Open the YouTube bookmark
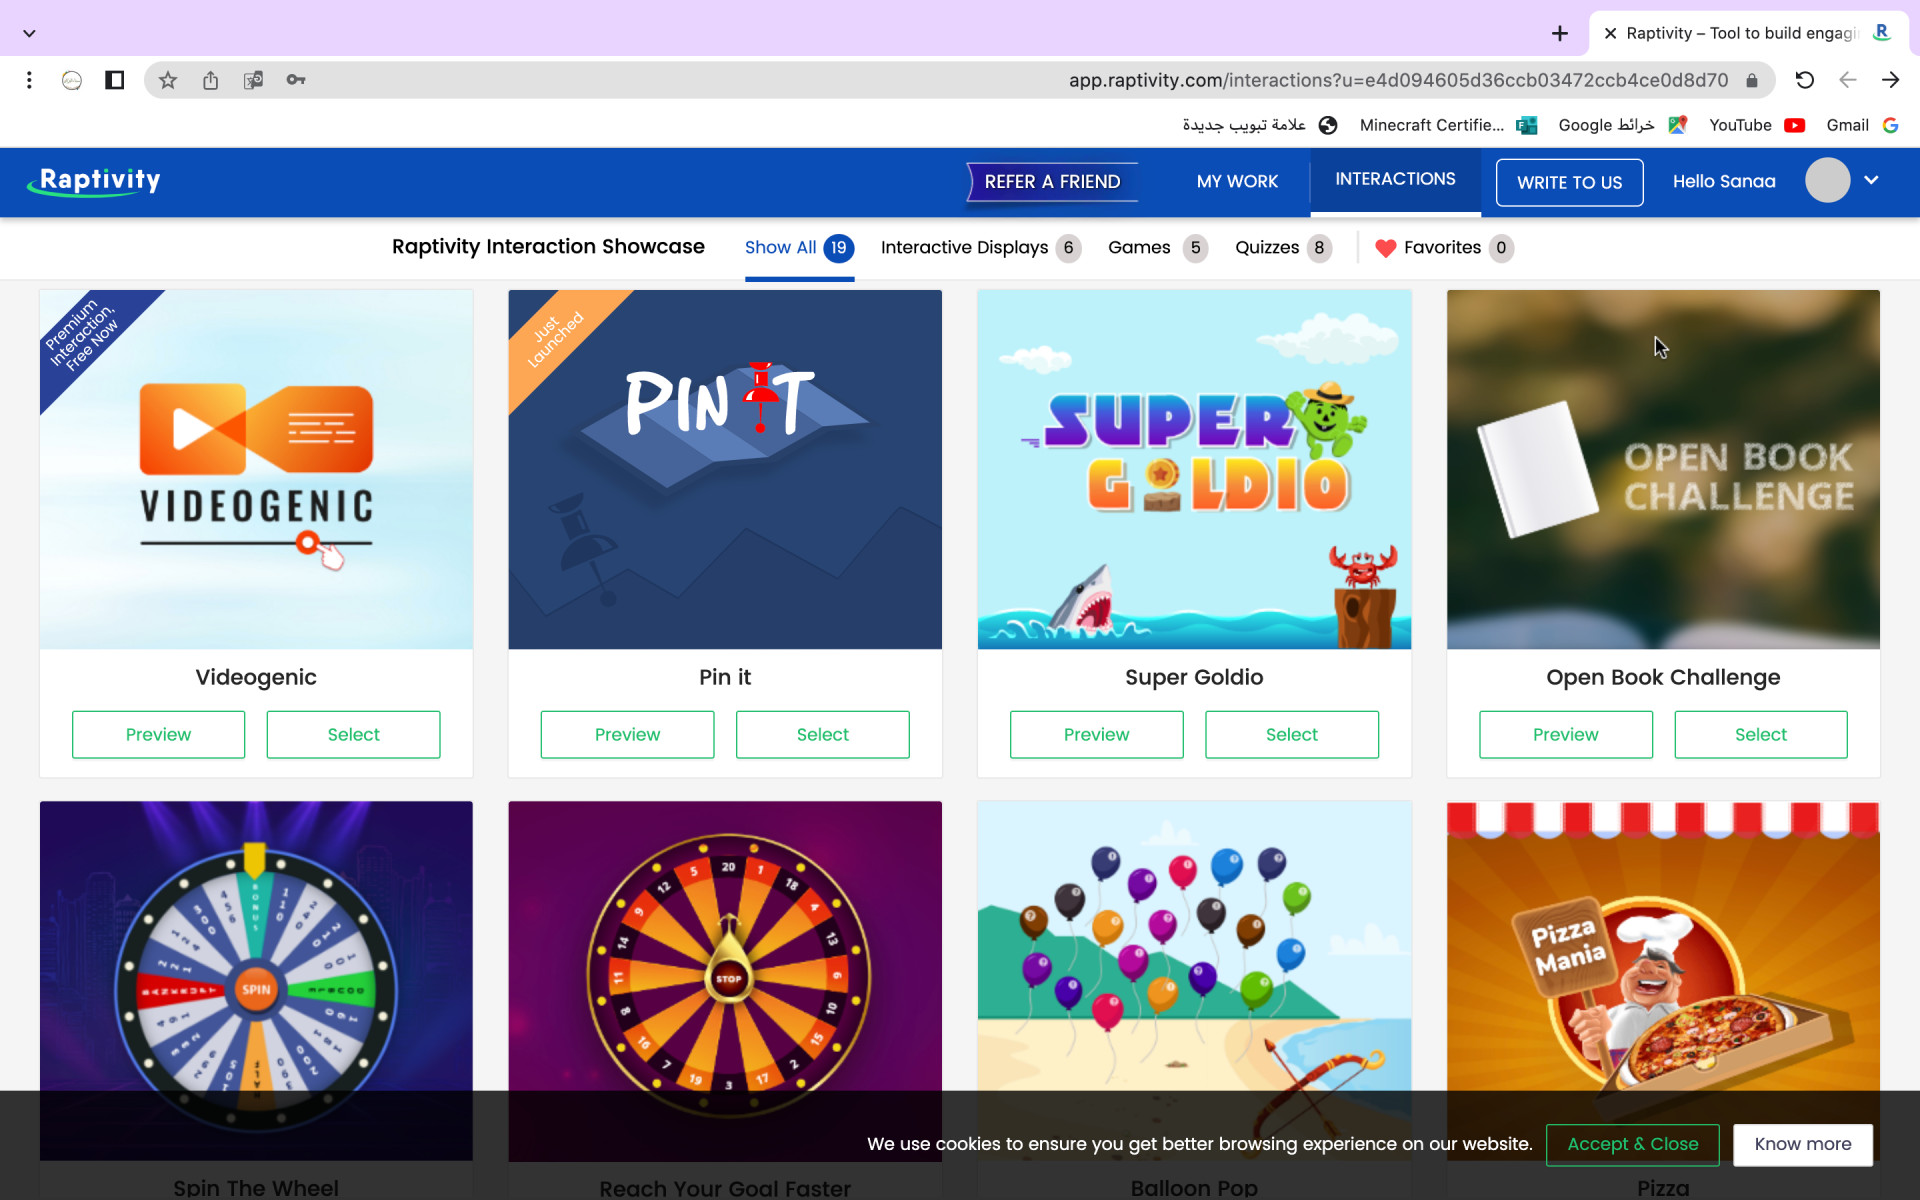1920x1200 pixels. coord(1757,125)
